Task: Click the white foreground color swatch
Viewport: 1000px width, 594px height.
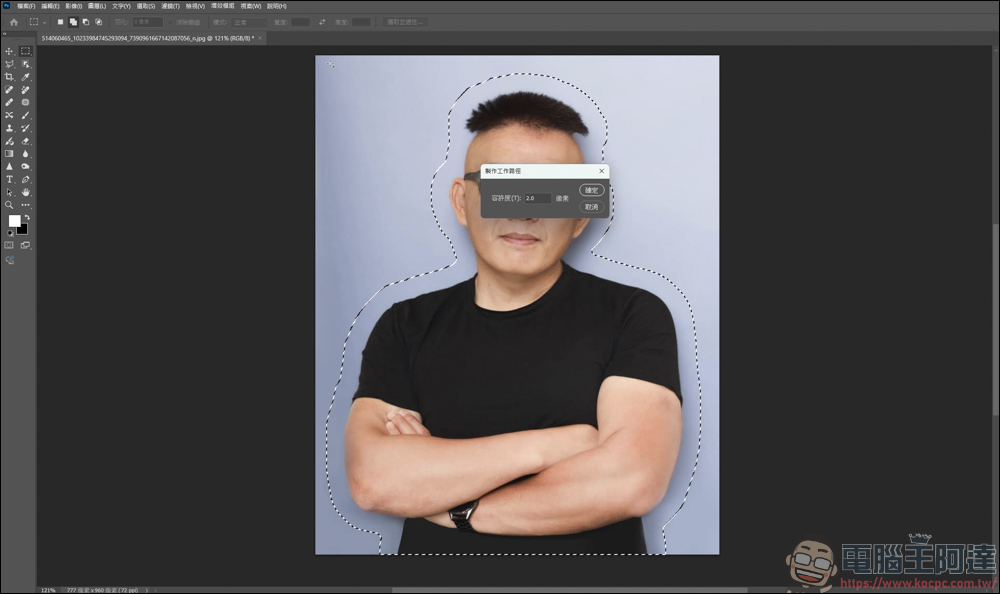Action: tap(13, 219)
